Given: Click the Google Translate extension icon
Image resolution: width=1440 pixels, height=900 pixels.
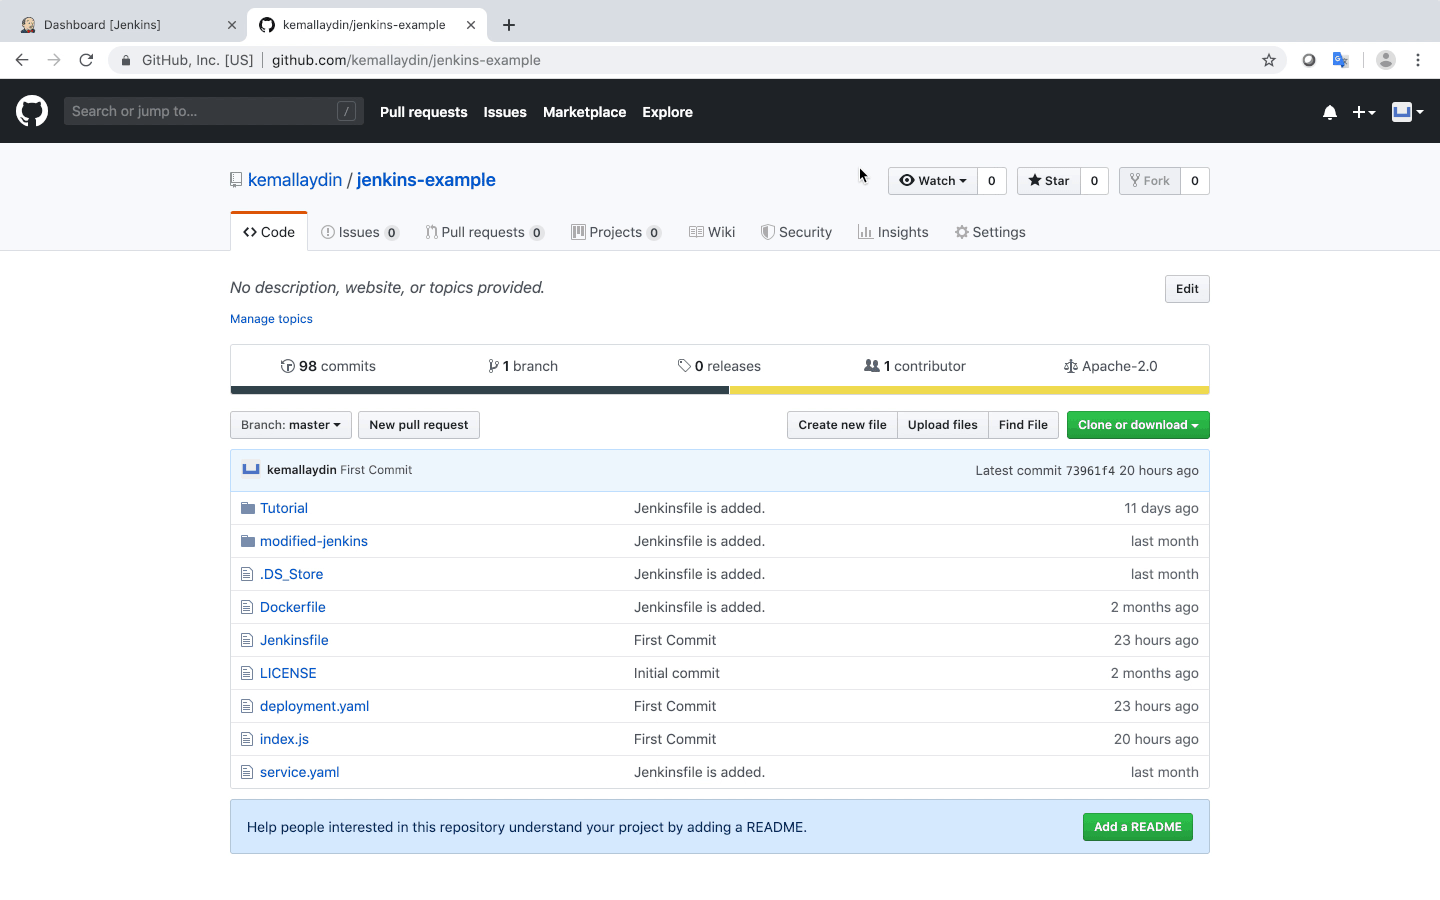Looking at the screenshot, I should tap(1341, 60).
